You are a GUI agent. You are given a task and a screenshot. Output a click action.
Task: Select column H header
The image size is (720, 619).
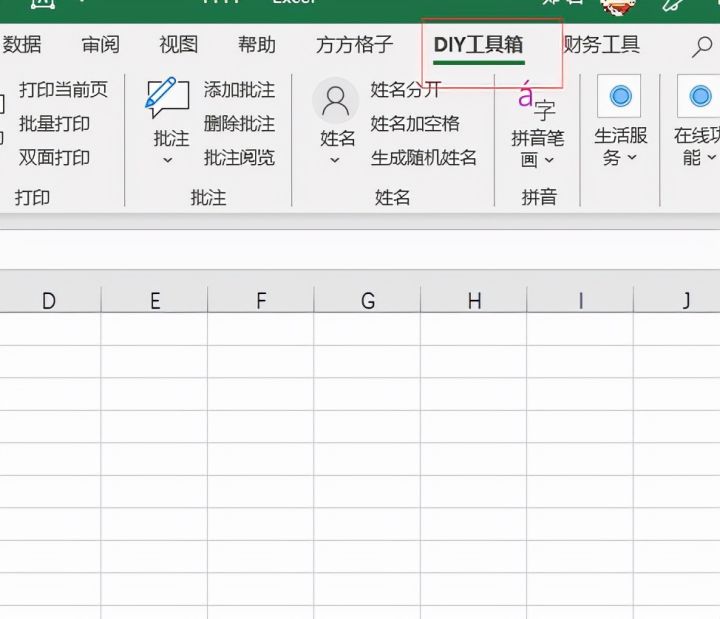tap(474, 301)
